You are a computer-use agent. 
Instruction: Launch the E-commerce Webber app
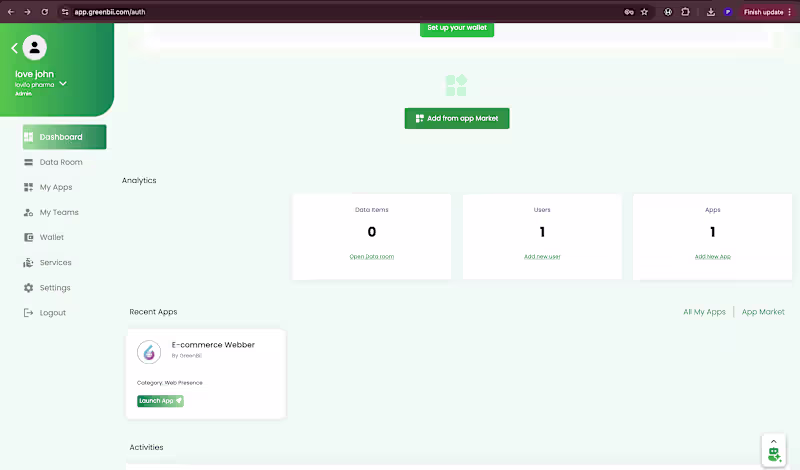[160, 401]
